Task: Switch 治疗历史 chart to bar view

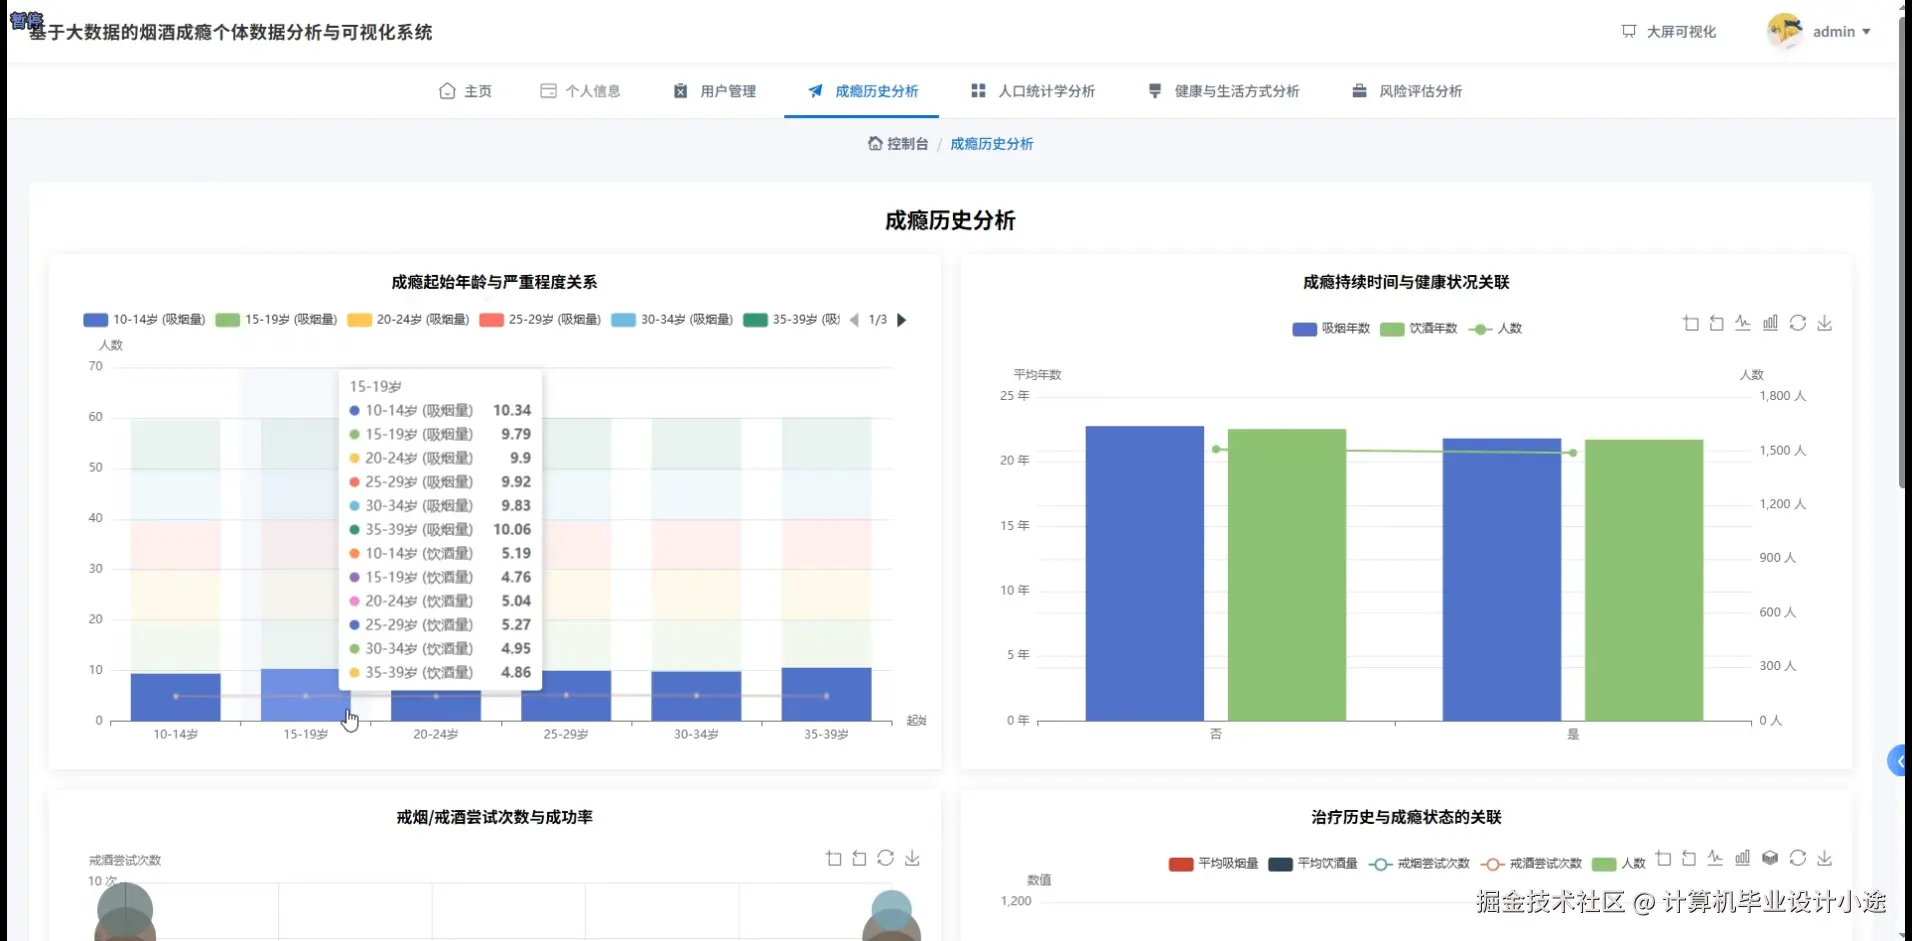Action: tap(1742, 858)
